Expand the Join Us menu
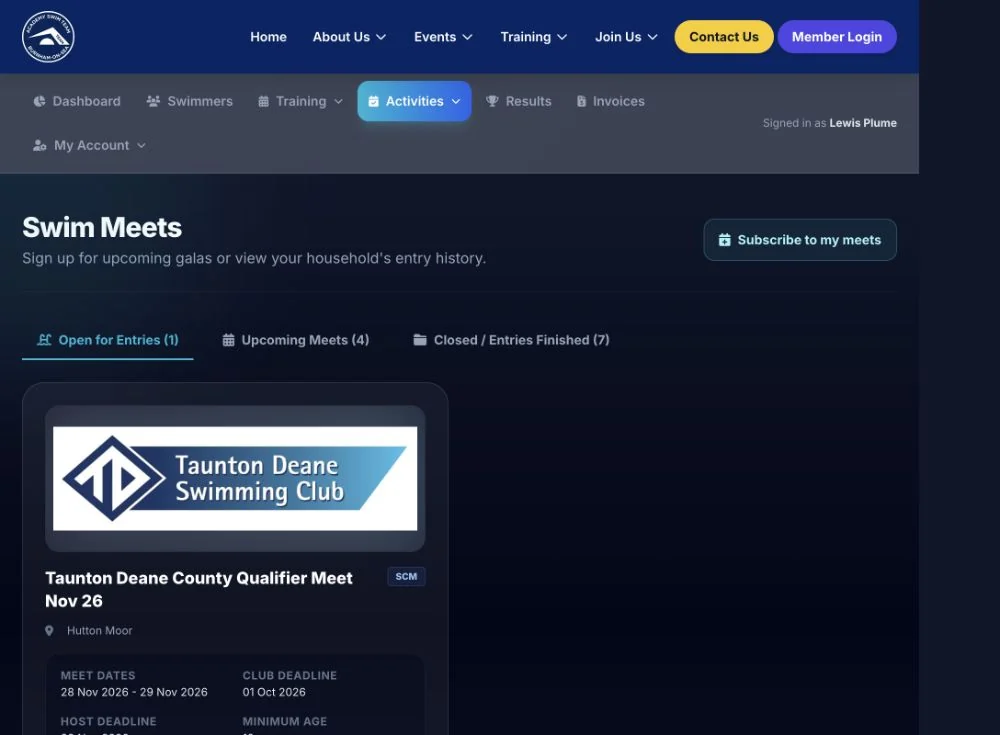1000x735 pixels. [x=626, y=37]
